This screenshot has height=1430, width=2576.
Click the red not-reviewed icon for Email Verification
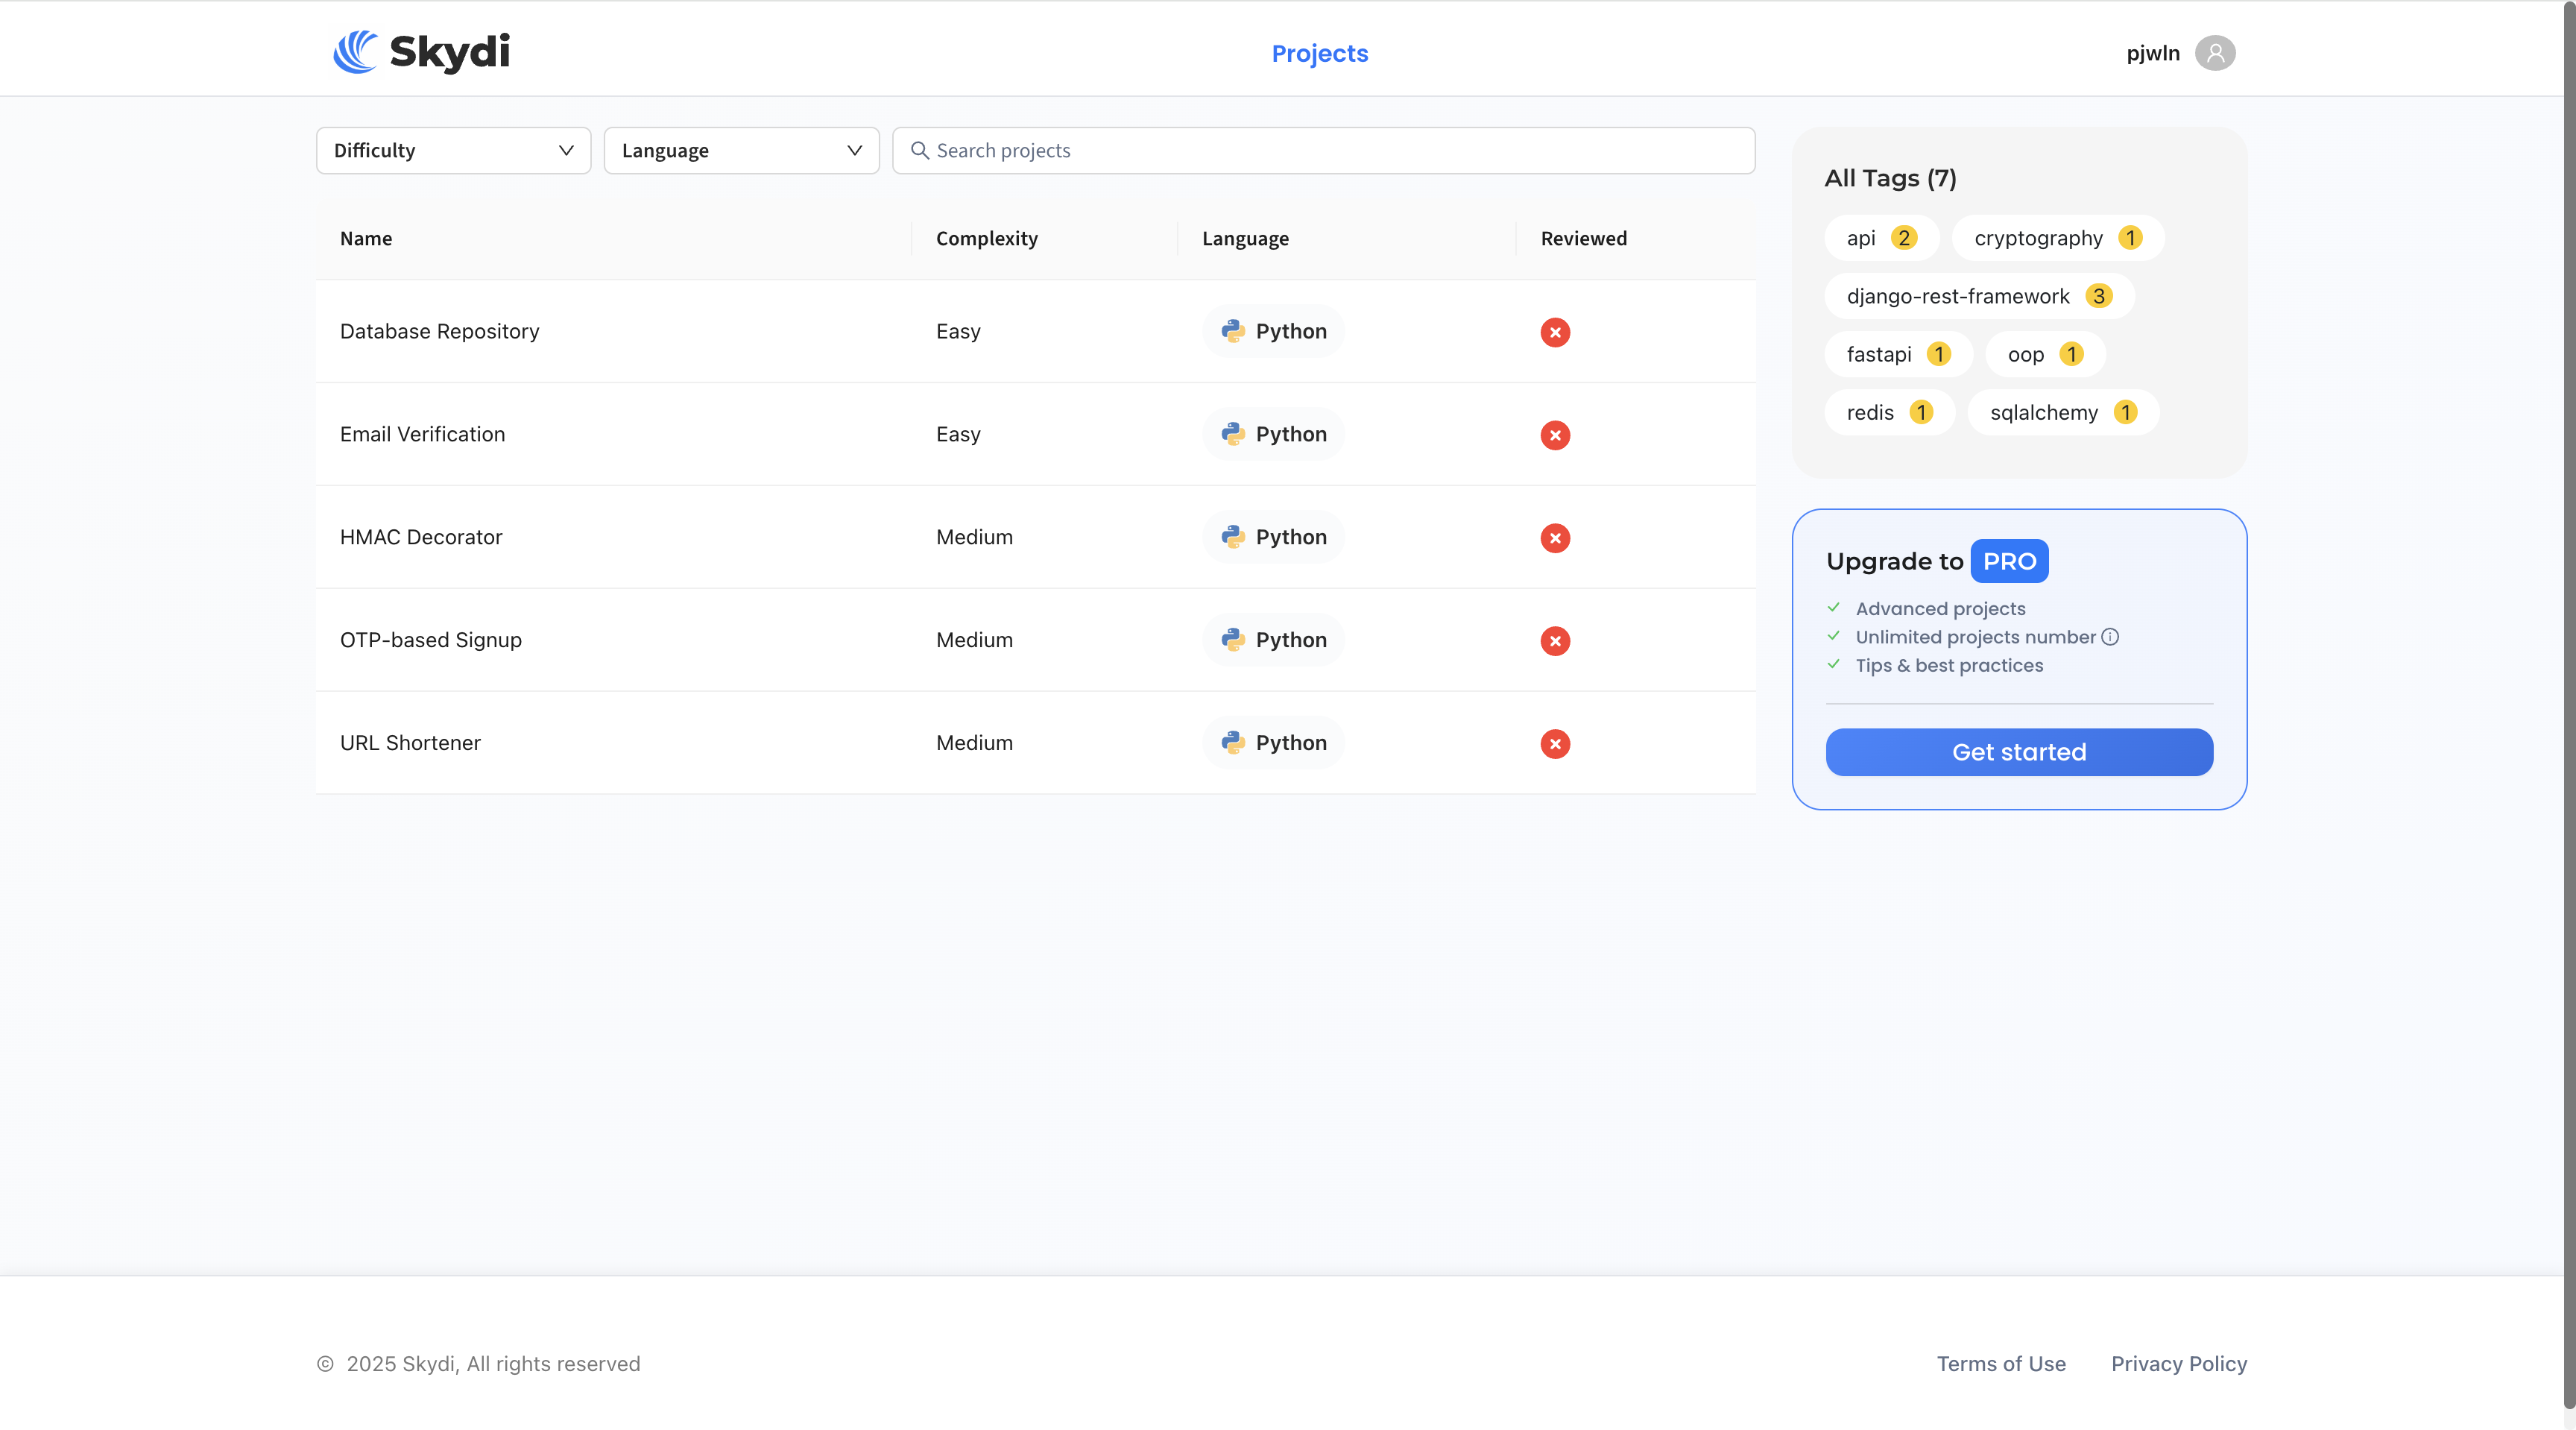pos(1555,435)
